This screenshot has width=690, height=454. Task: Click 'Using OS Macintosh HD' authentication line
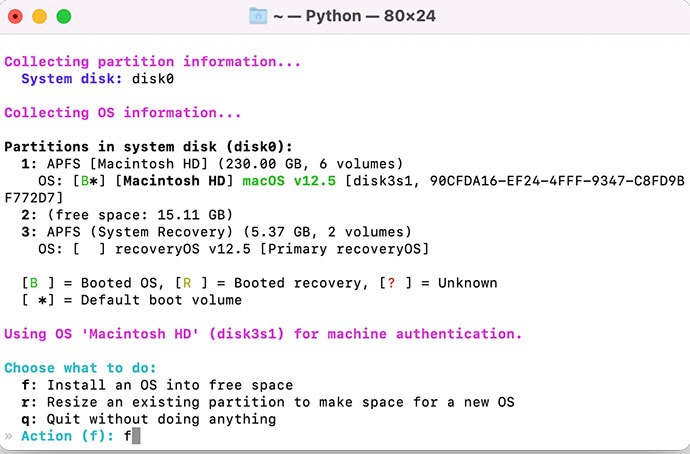(263, 334)
